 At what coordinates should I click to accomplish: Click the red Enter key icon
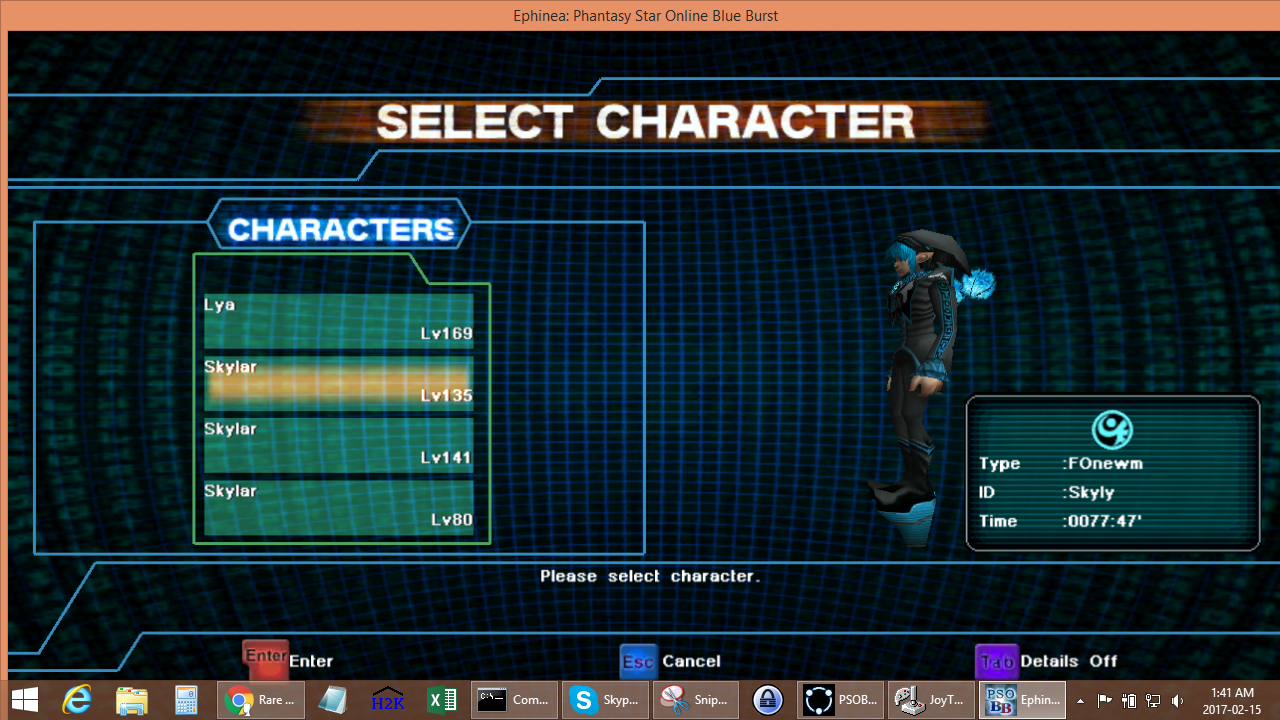(266, 660)
